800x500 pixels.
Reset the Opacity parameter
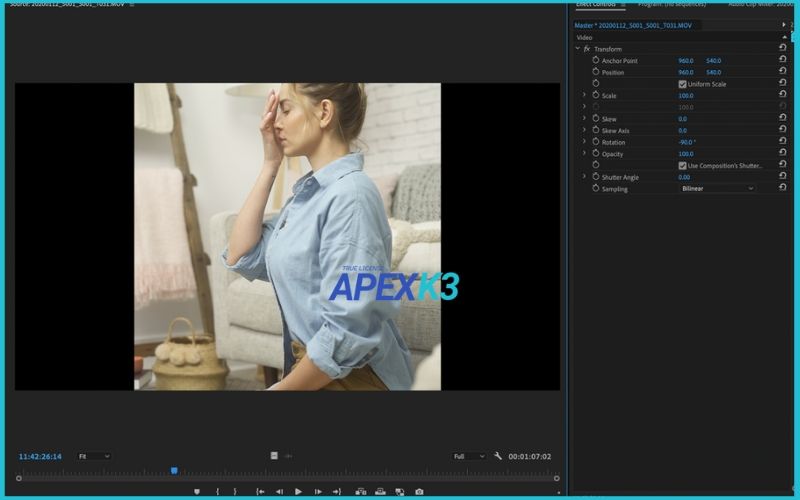[x=782, y=154]
